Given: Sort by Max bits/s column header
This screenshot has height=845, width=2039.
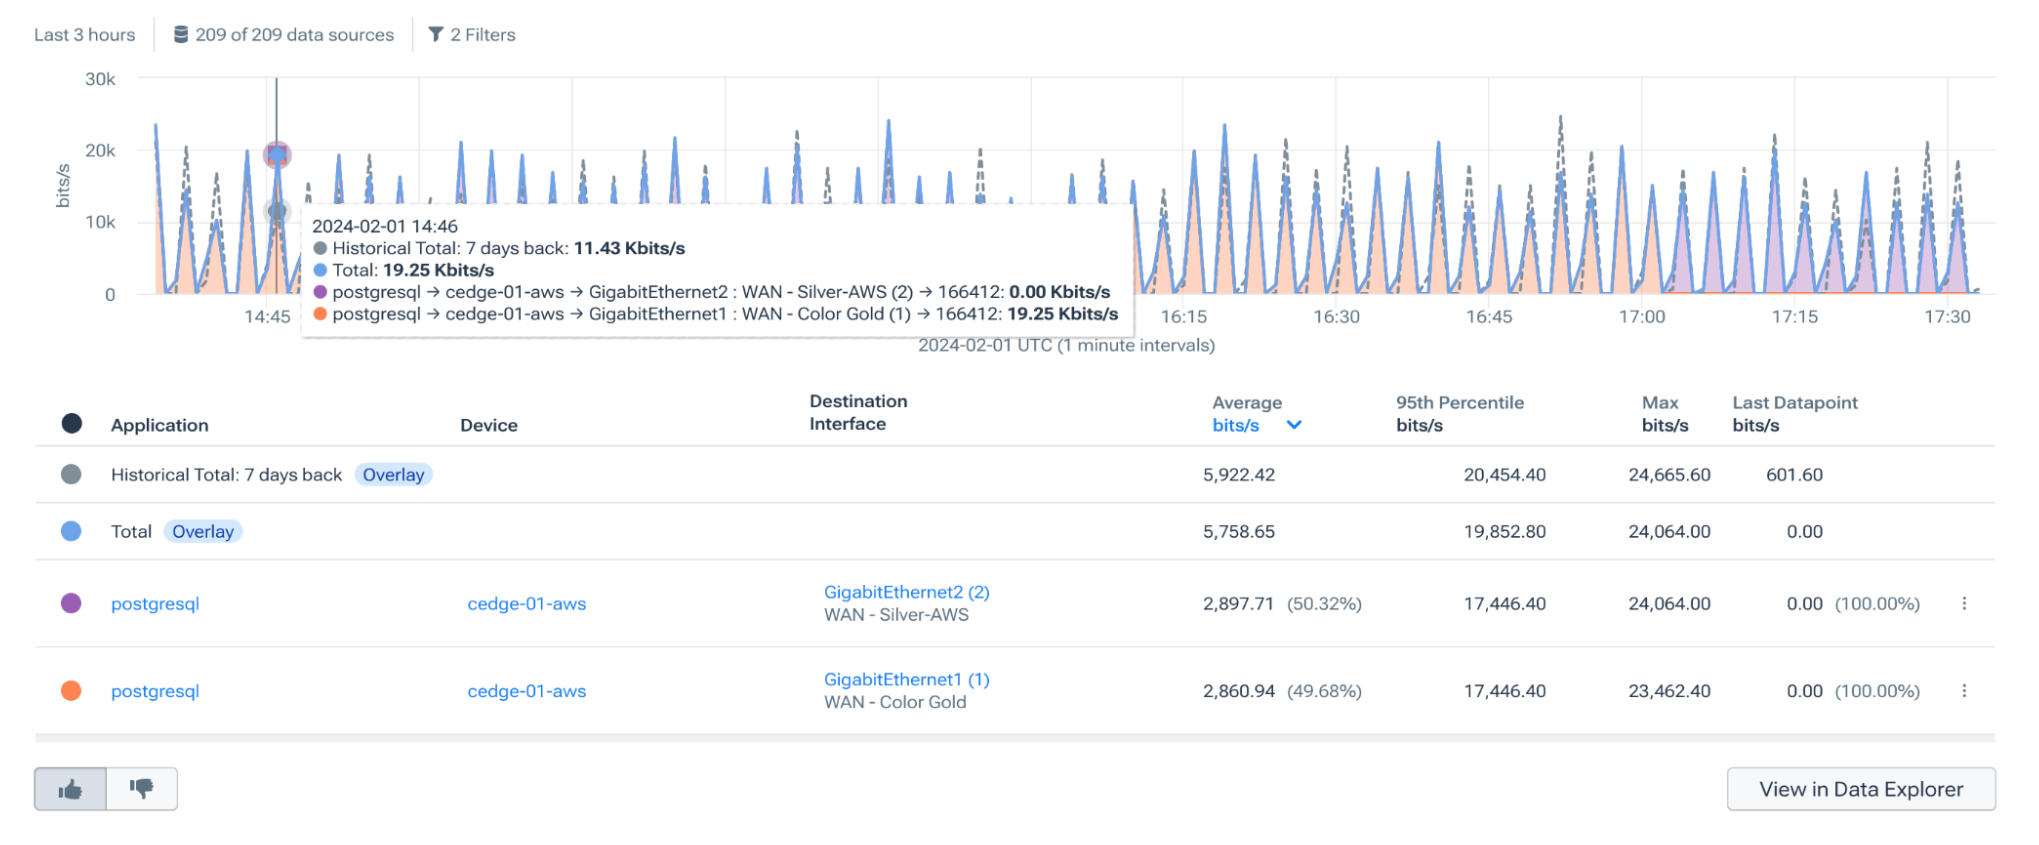Looking at the screenshot, I should 1665,414.
